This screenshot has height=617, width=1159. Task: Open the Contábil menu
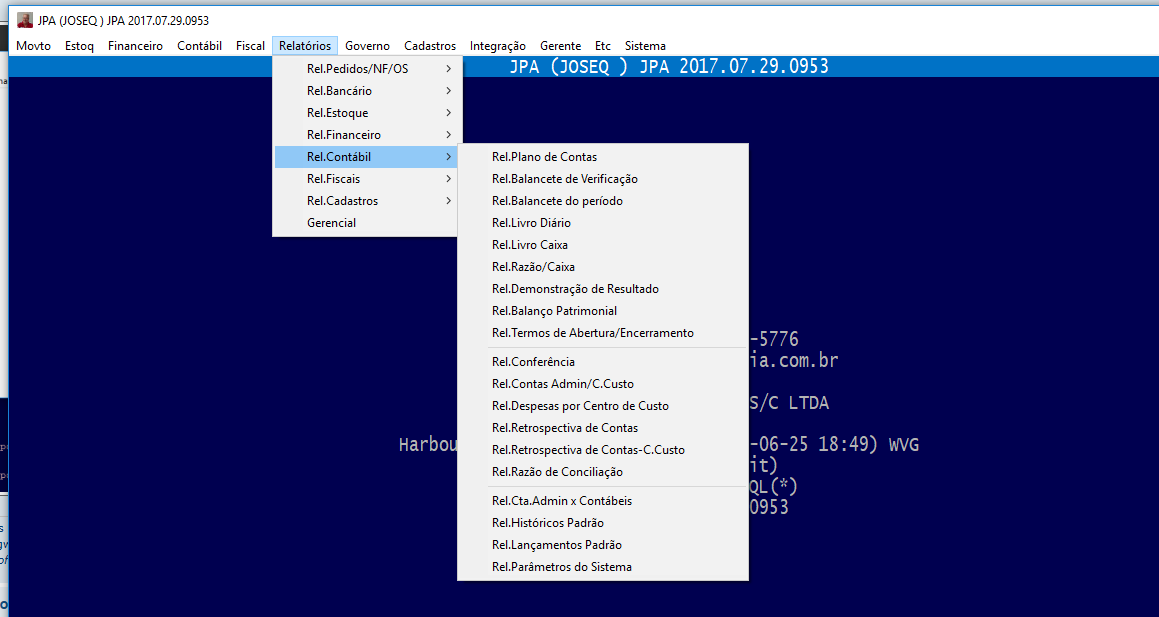[x=200, y=46]
